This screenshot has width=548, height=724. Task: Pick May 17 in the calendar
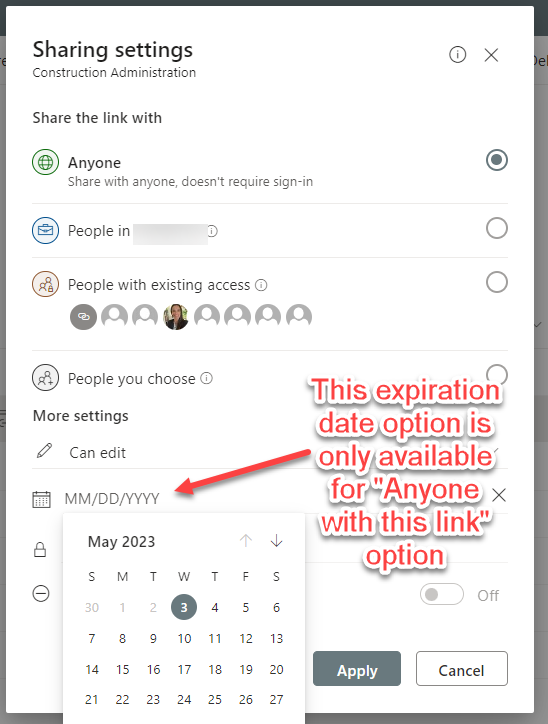tap(184, 669)
